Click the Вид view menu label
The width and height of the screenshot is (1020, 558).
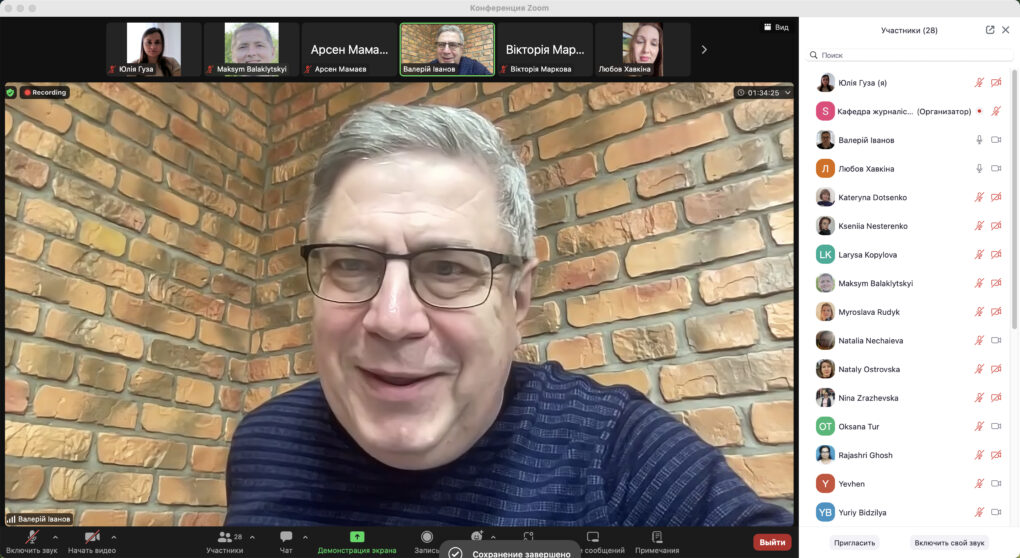[782, 27]
